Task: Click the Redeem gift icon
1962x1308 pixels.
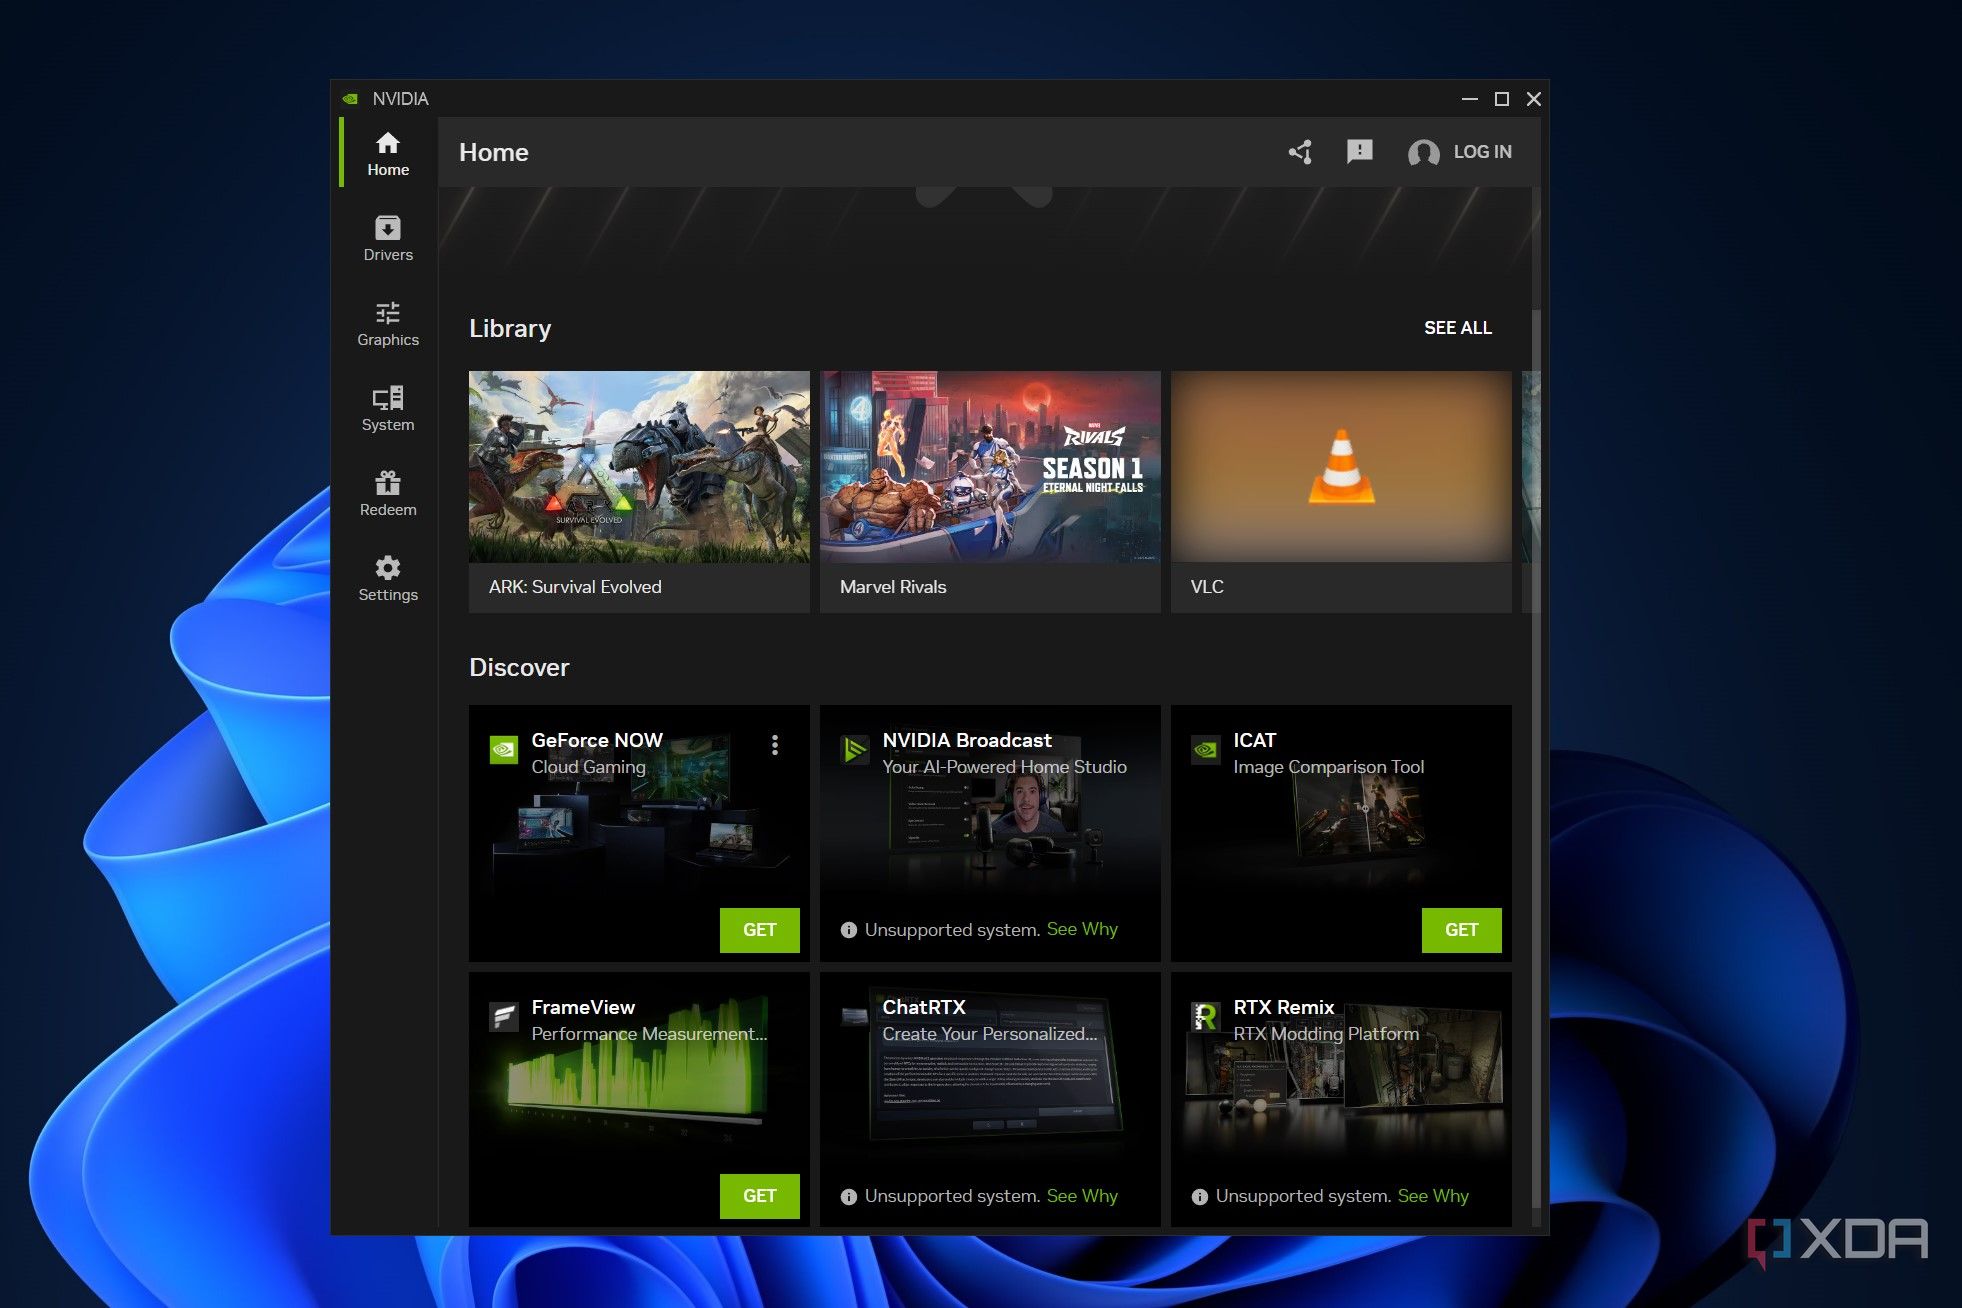Action: 388,484
